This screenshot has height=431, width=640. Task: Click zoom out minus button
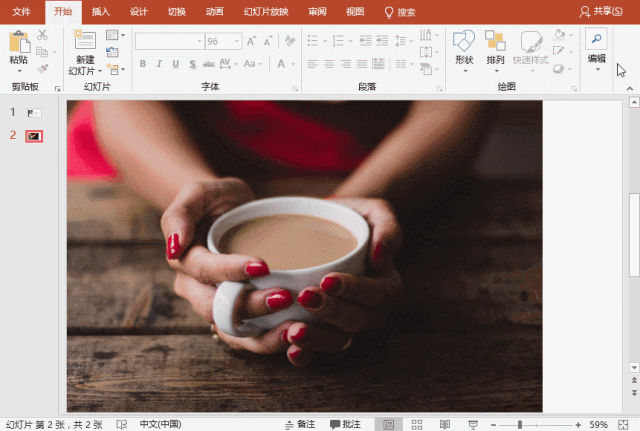[x=493, y=425]
